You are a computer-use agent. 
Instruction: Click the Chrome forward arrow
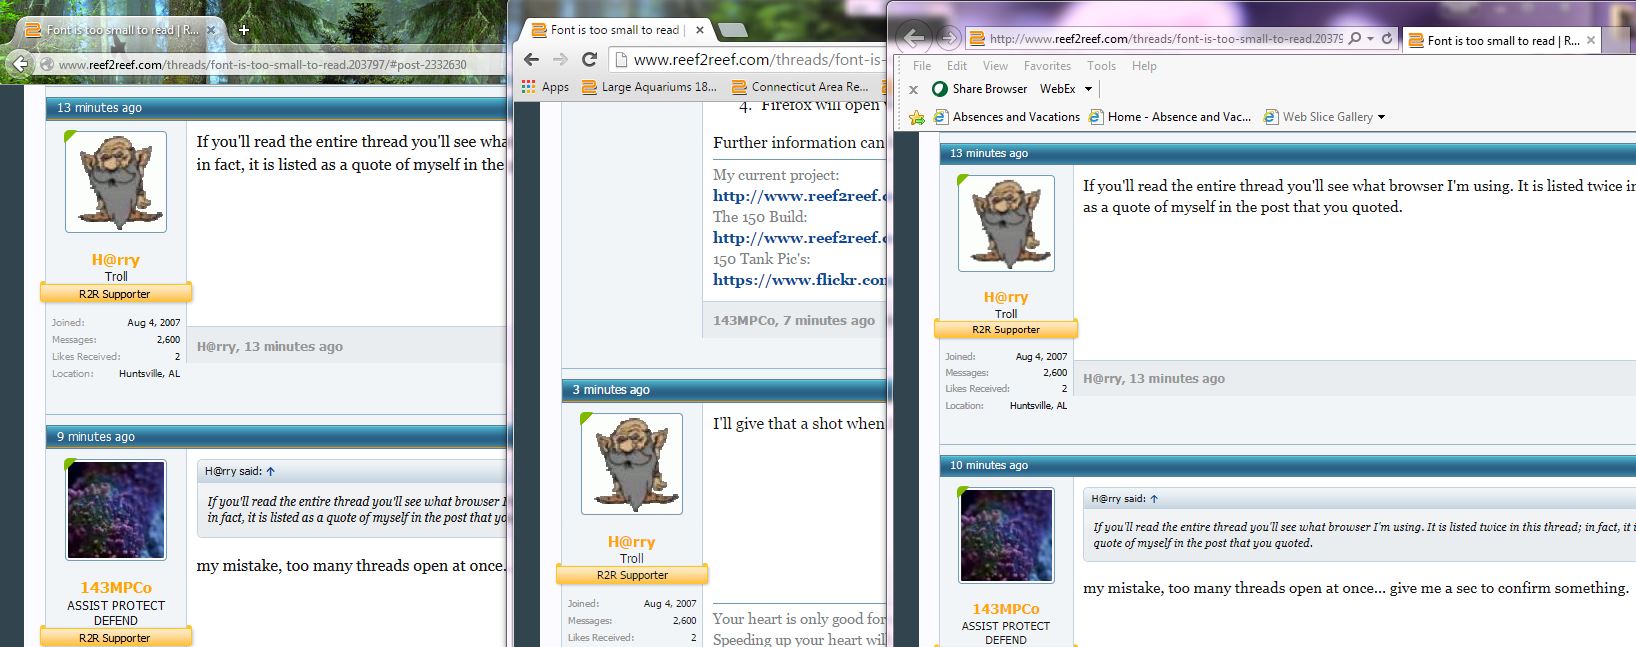(560, 60)
